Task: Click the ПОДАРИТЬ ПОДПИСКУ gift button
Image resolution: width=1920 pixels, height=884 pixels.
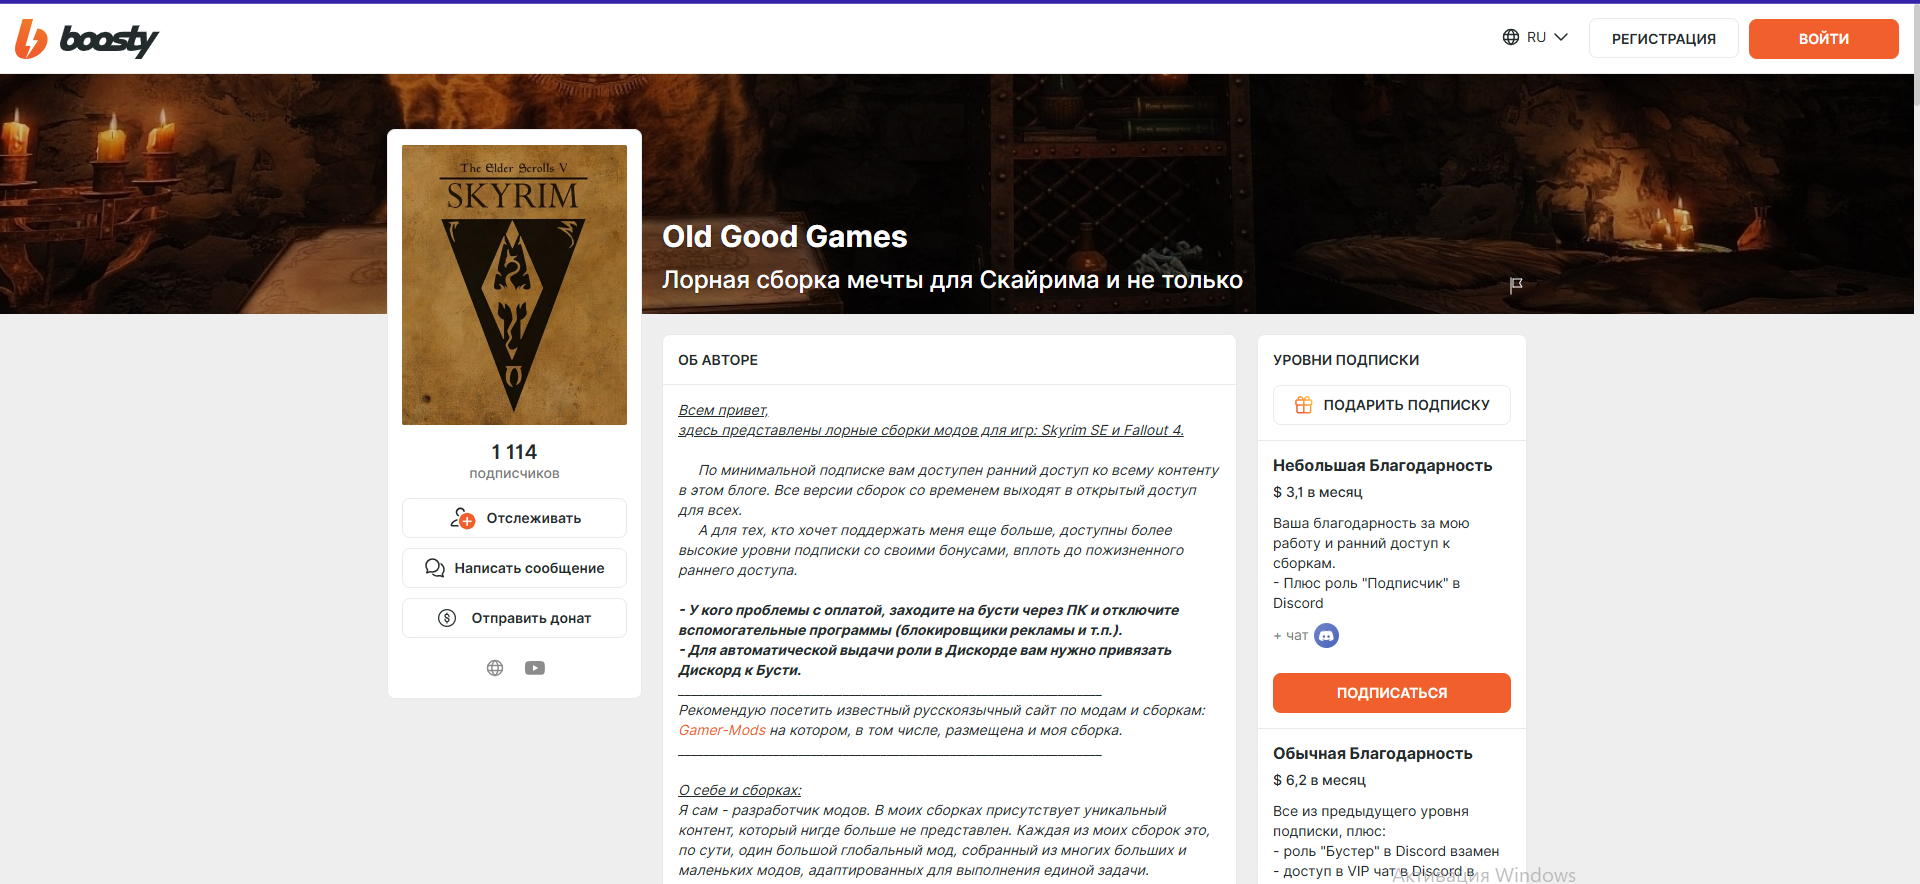Action: tap(1391, 405)
